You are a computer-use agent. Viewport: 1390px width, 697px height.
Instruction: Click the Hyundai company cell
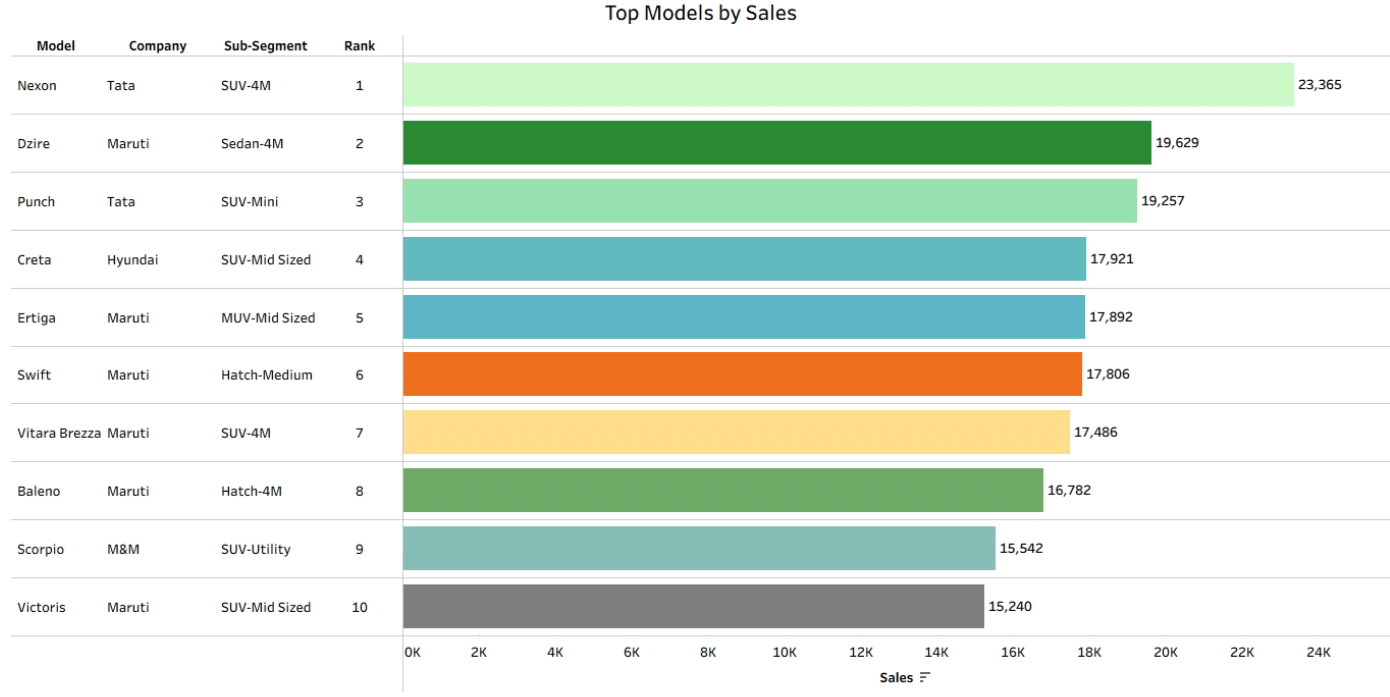[x=132, y=260]
